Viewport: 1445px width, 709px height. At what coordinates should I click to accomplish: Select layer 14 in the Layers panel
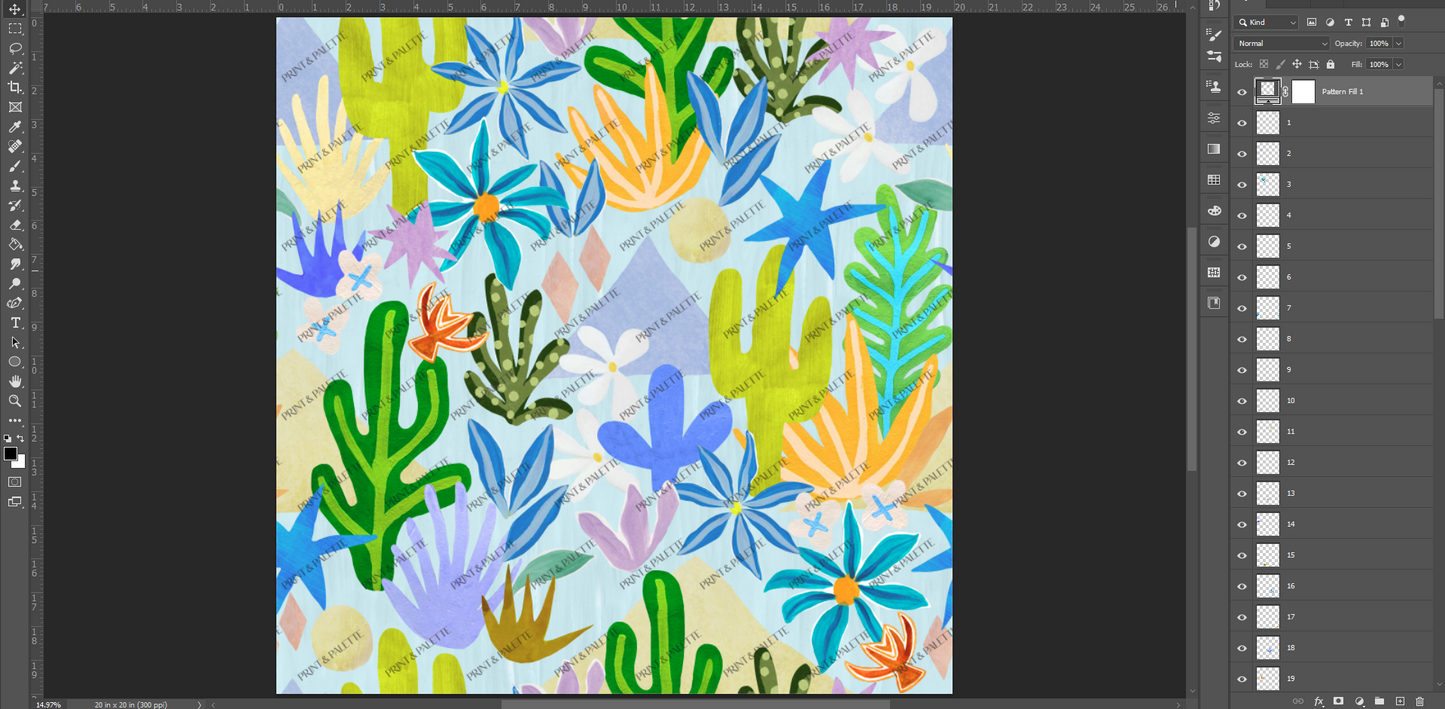(x=1334, y=524)
